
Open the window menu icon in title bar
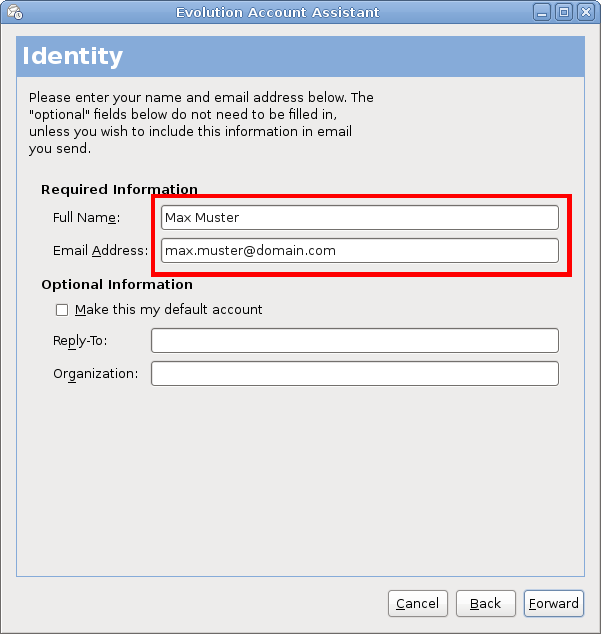click(x=14, y=12)
